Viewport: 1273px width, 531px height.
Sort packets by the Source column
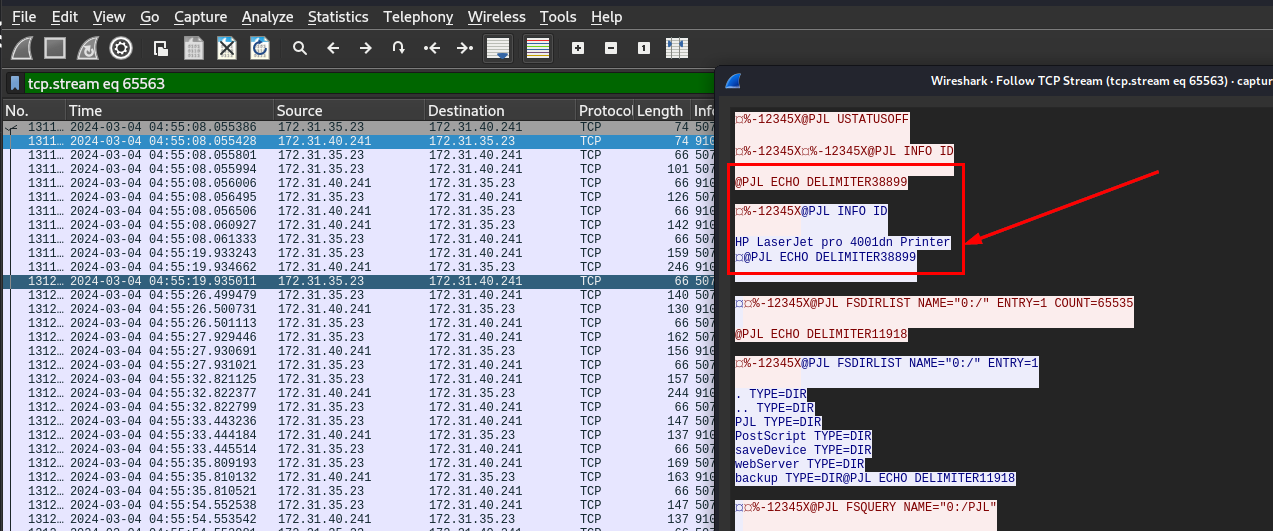299,111
